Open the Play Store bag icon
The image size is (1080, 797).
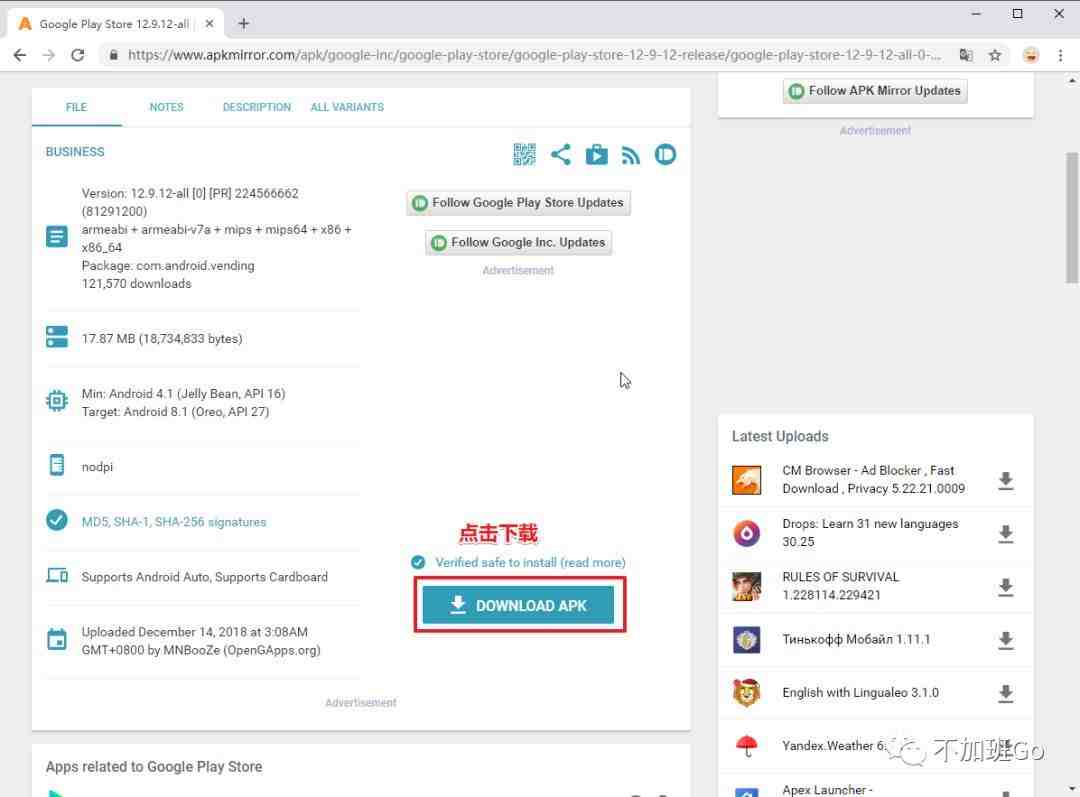[596, 154]
